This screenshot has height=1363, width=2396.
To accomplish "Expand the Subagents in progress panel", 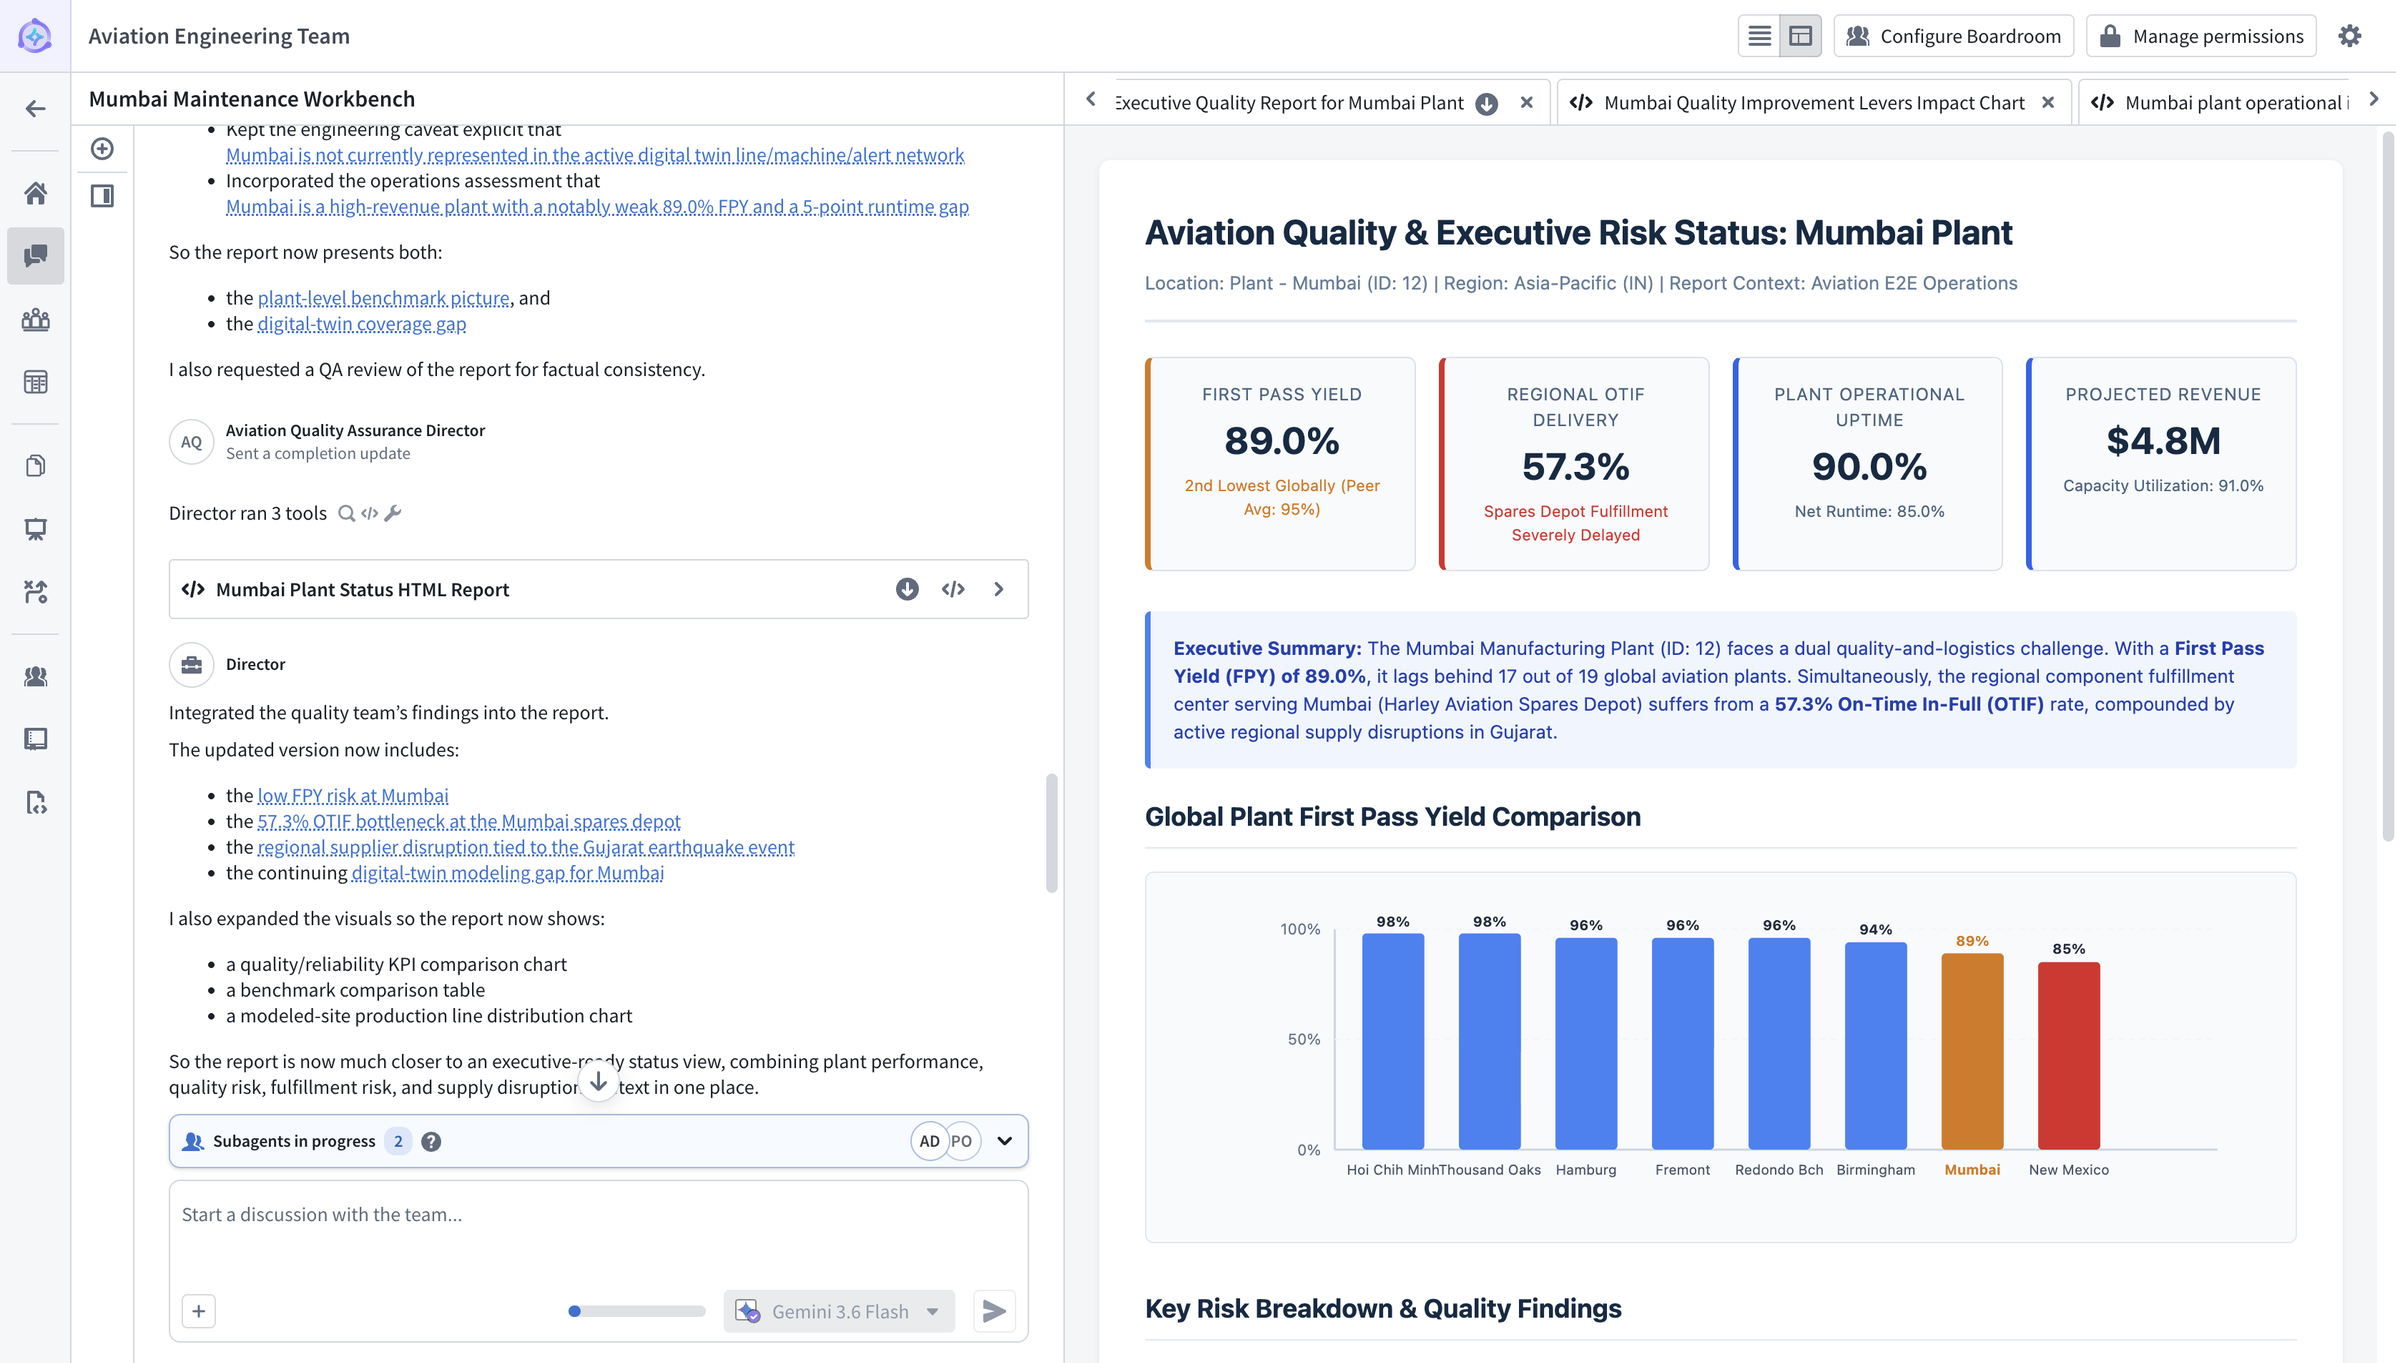I will 1004,1141.
